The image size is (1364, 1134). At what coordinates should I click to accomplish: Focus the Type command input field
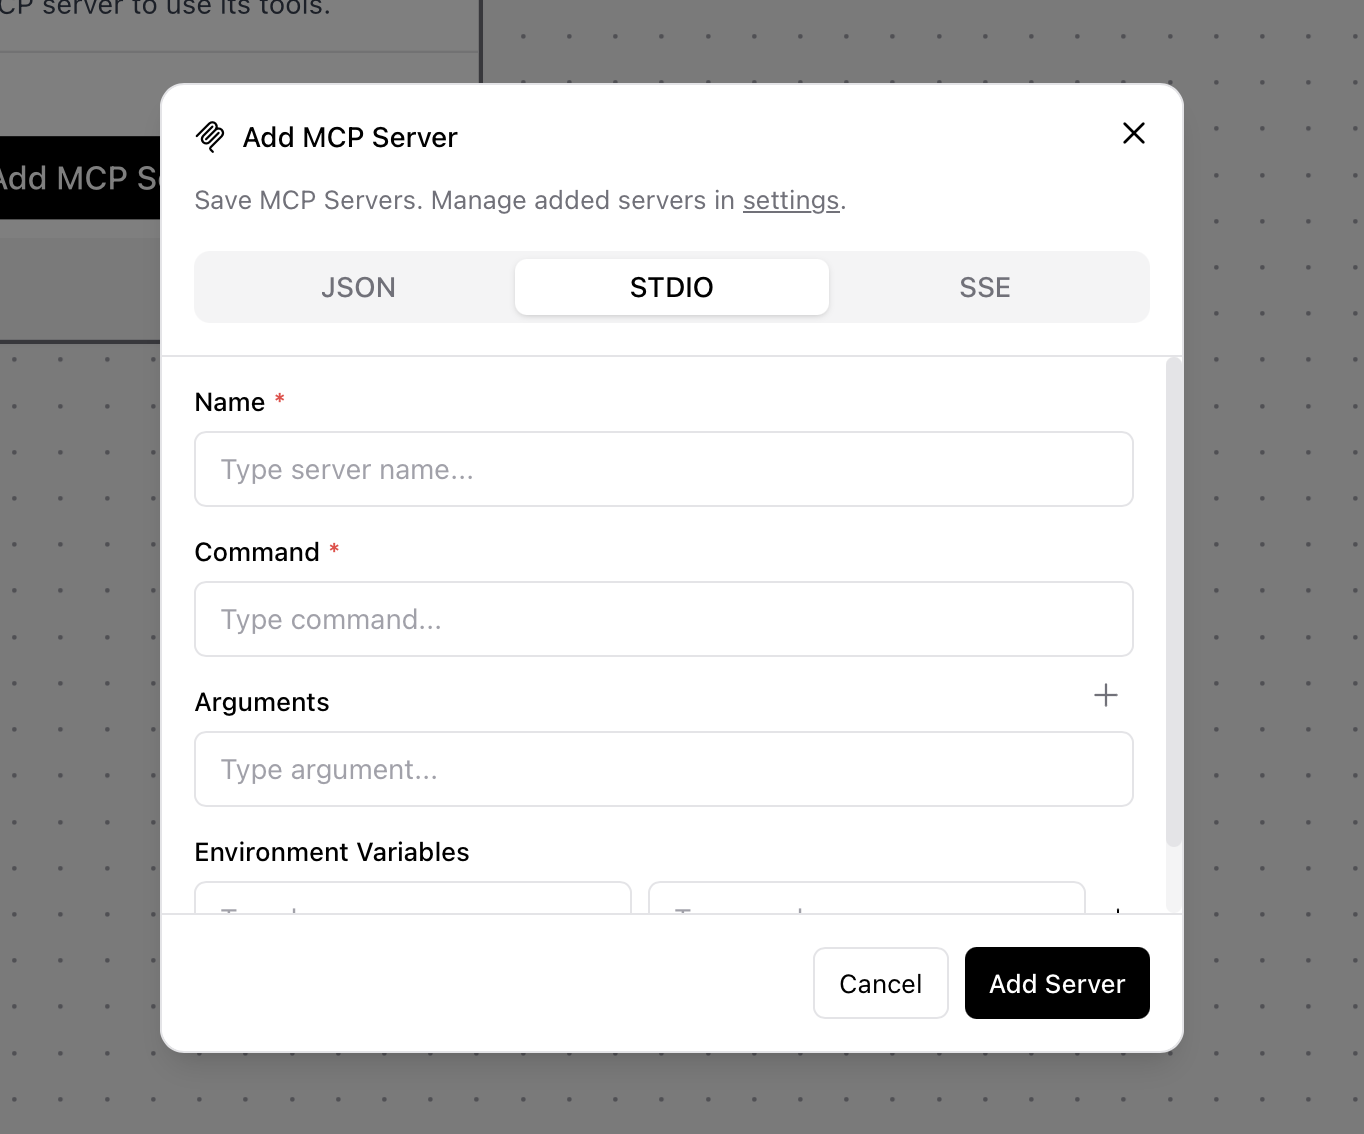click(663, 619)
